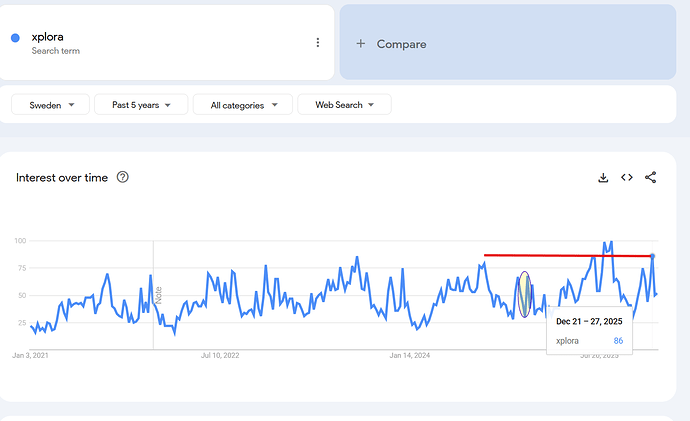Click the highlighted data point at chart's right end
The image size is (690, 421).
tap(652, 257)
